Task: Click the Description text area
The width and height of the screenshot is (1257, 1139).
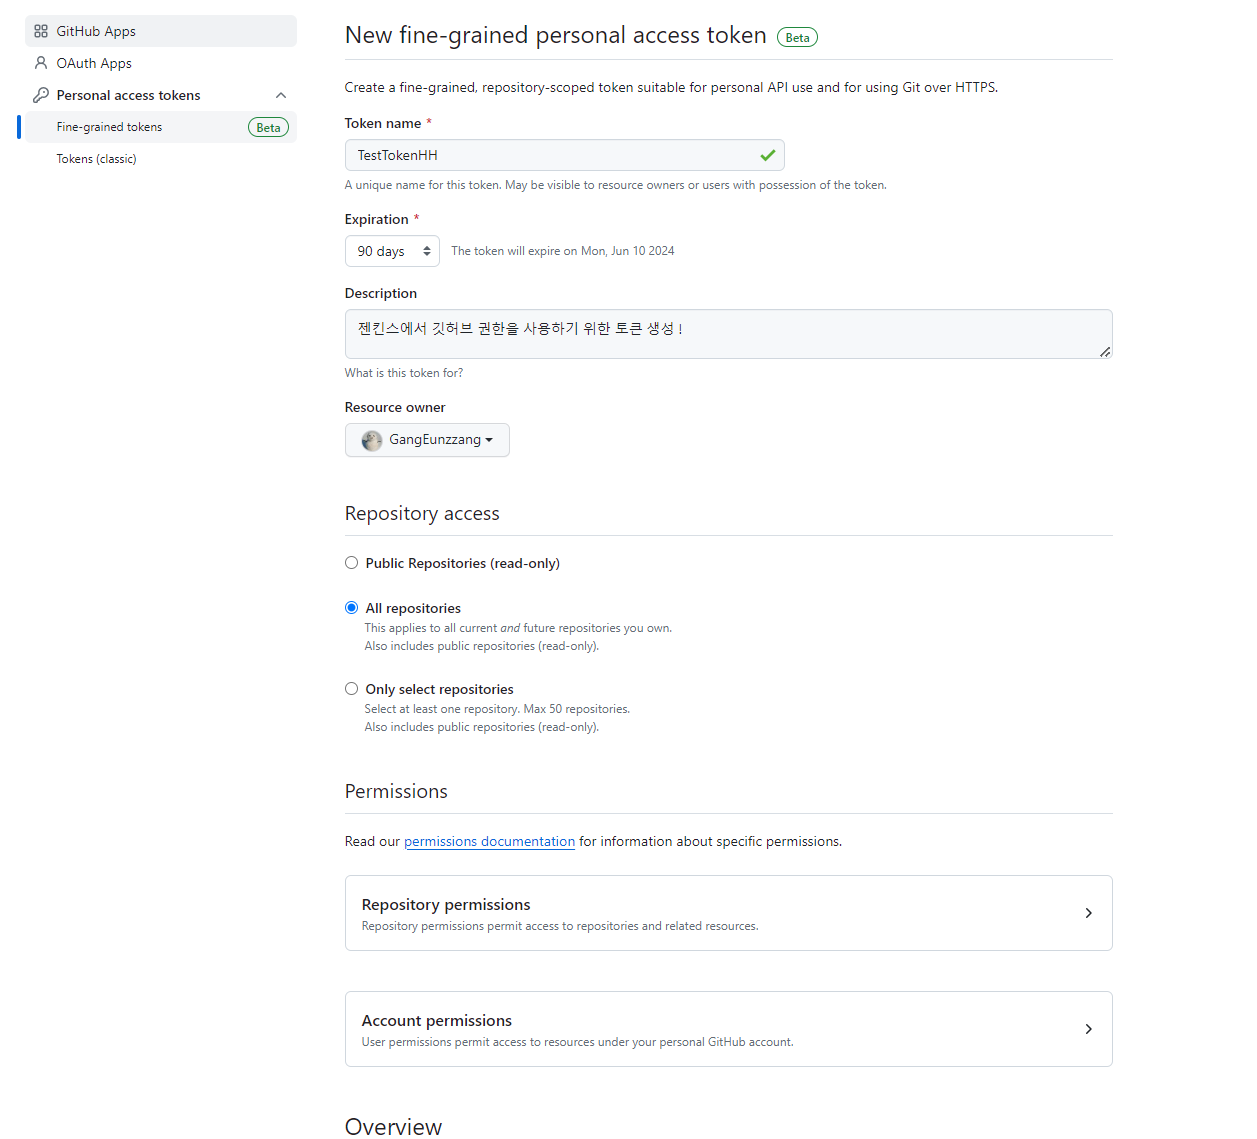Action: point(728,334)
